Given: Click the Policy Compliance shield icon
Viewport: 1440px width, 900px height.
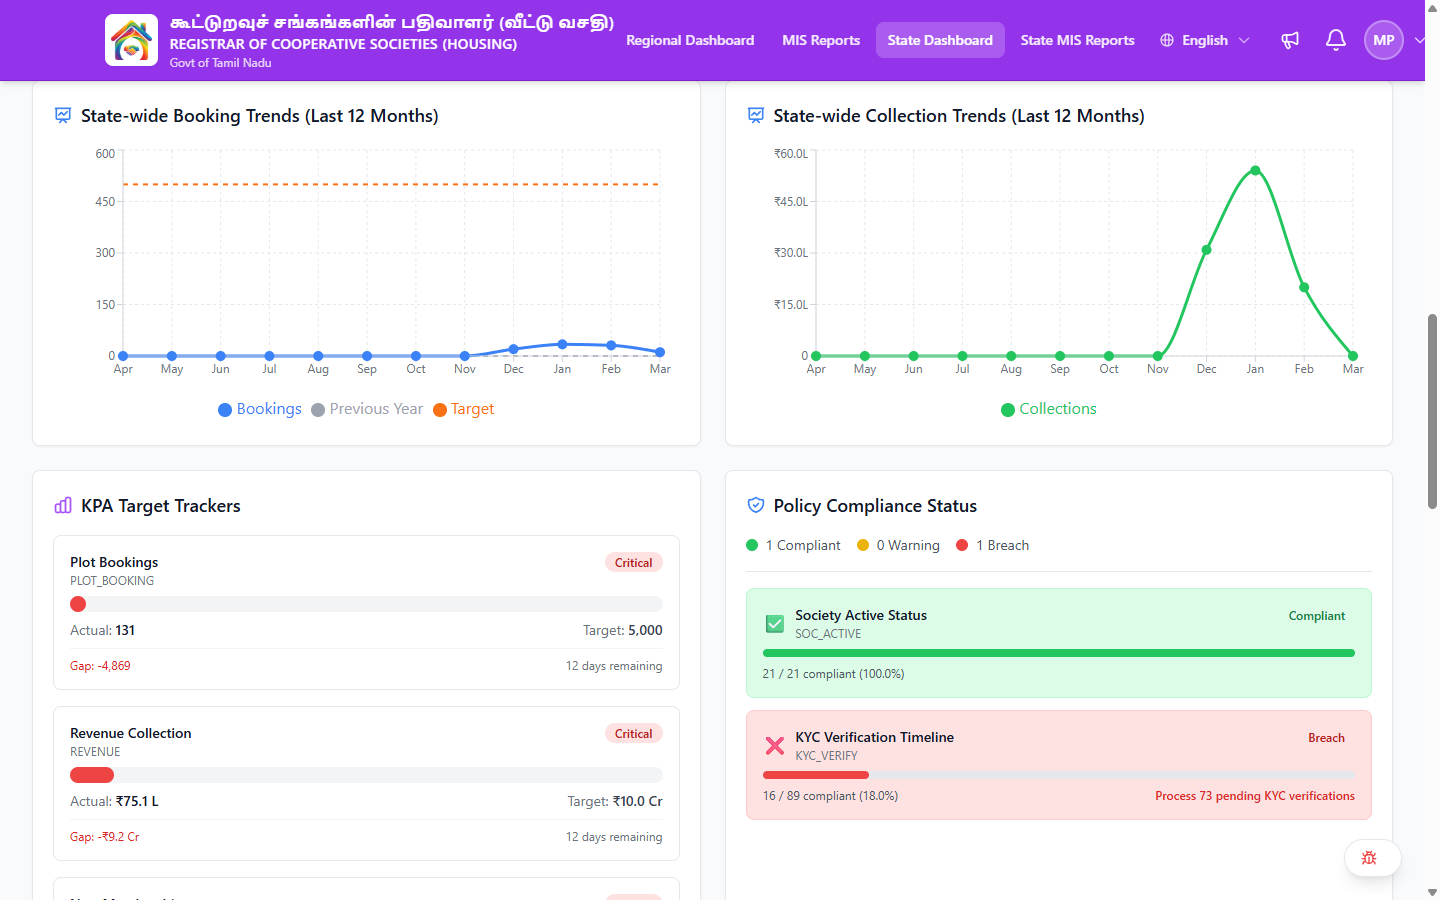Looking at the screenshot, I should pyautogui.click(x=756, y=506).
